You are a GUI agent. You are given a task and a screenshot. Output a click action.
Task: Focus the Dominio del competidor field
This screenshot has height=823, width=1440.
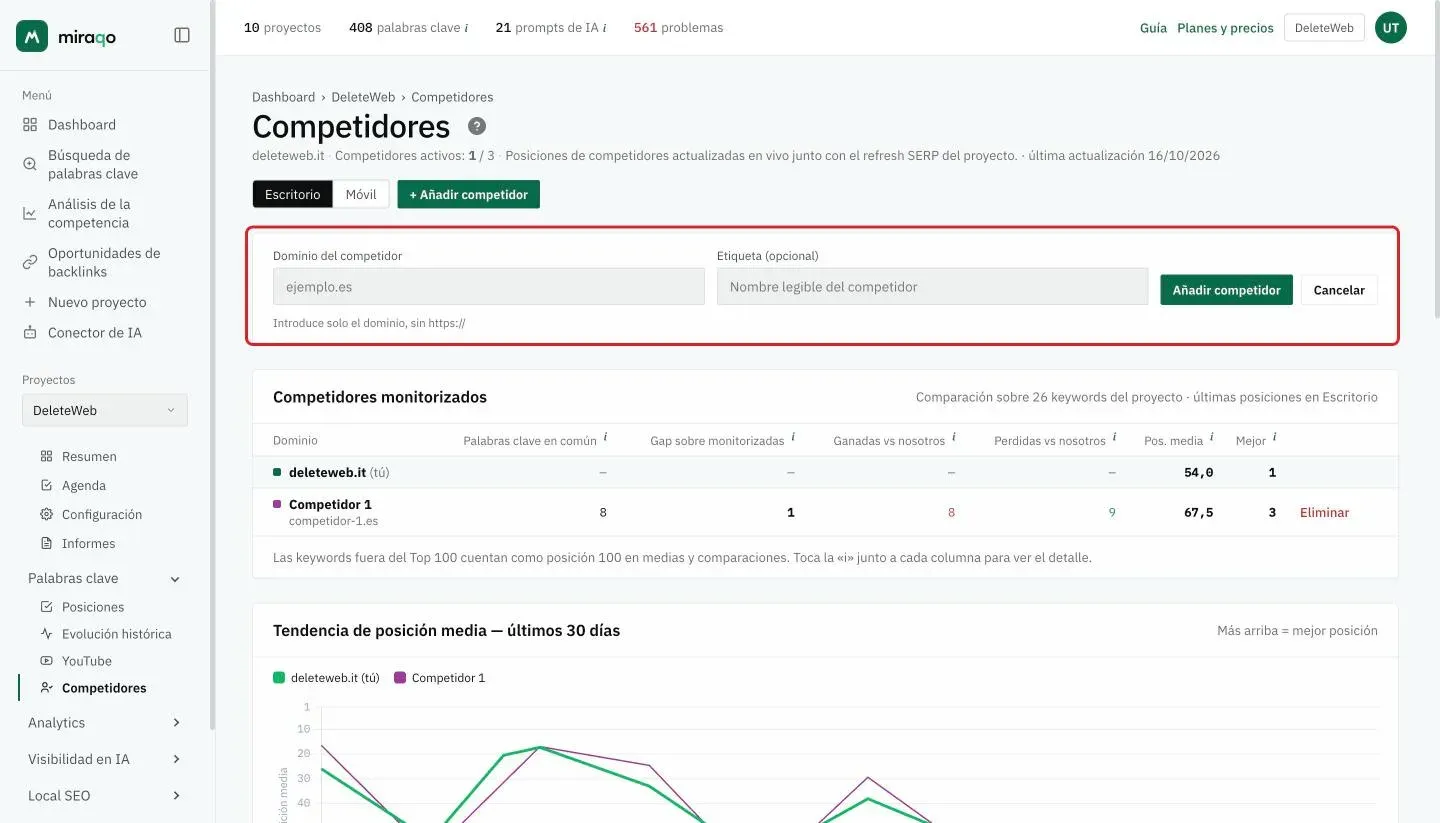click(489, 286)
